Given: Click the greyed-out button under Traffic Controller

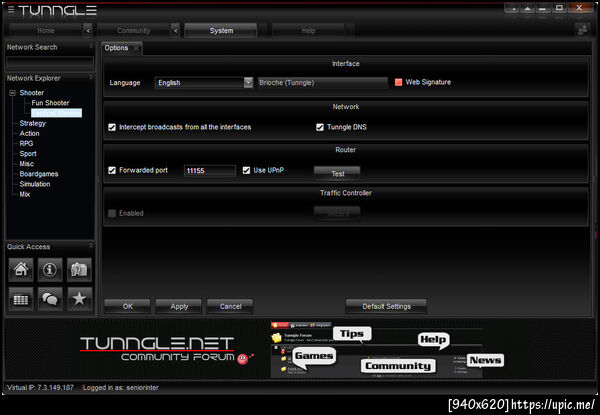Looking at the screenshot, I should point(337,213).
